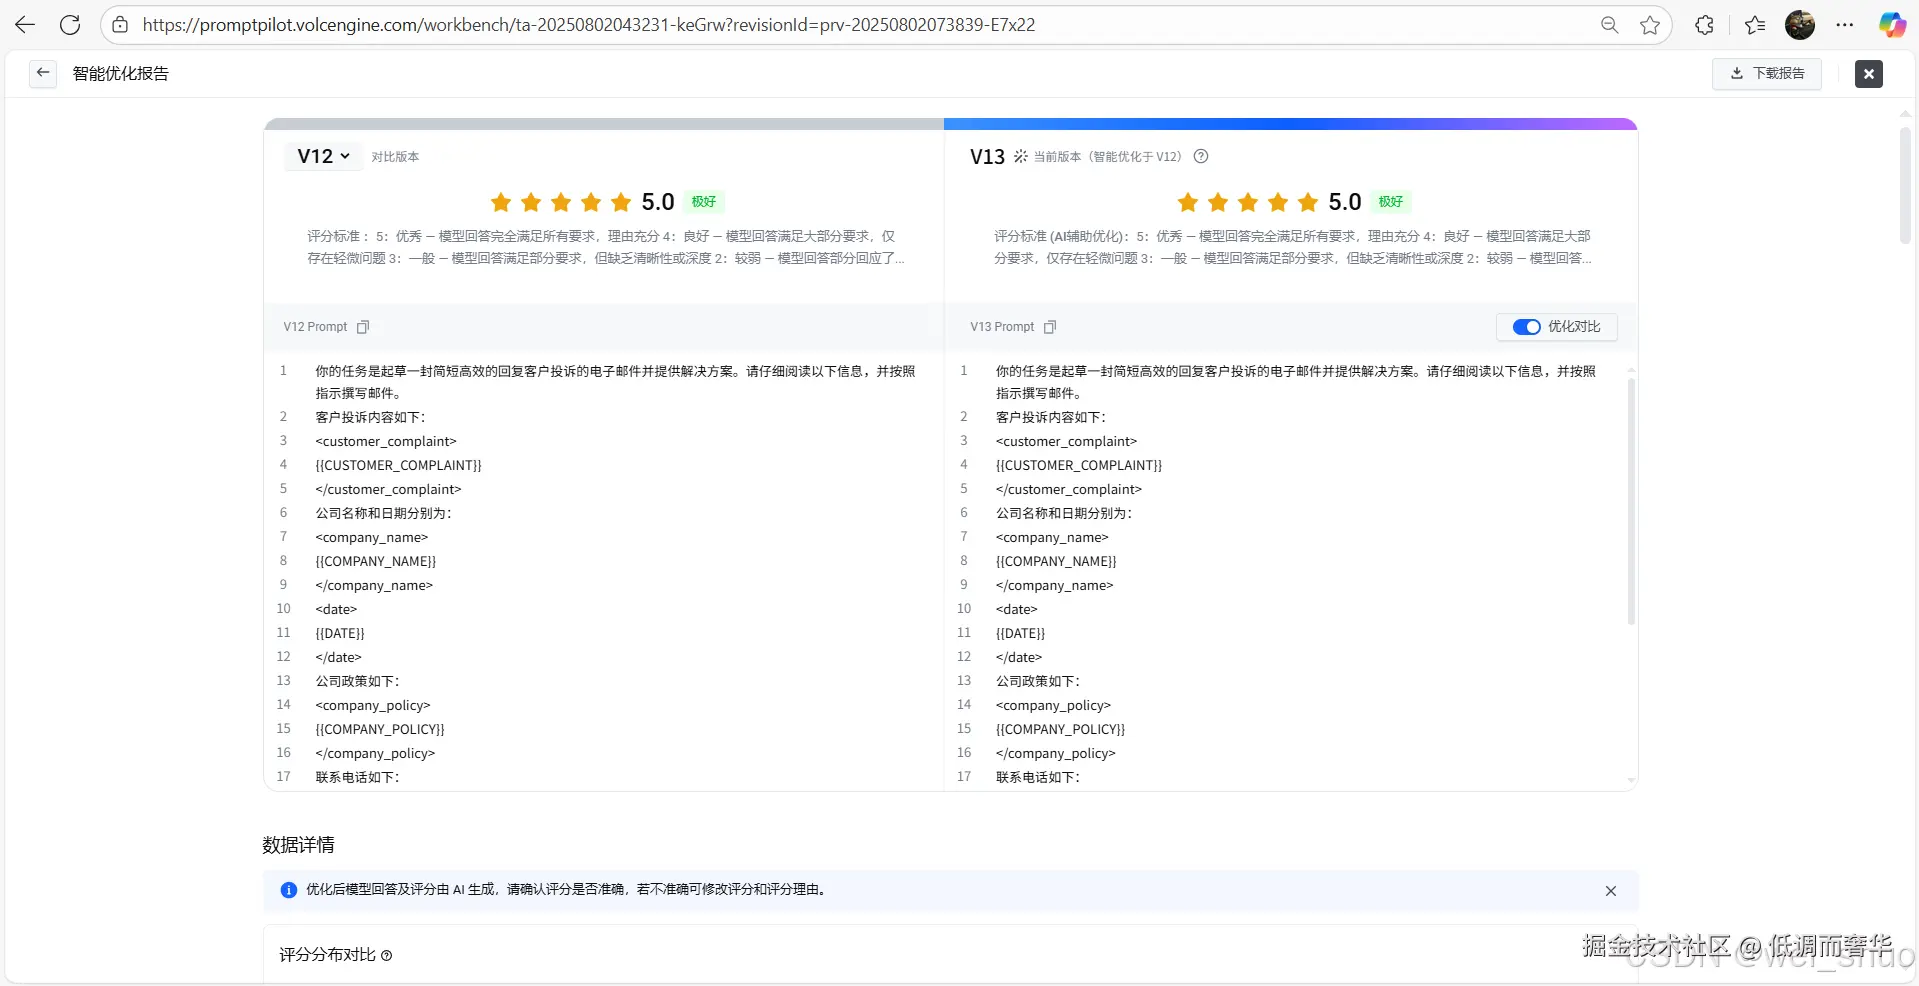Disable the 优化对比 toggle
Viewport: 1919px width, 986px height.
point(1526,327)
